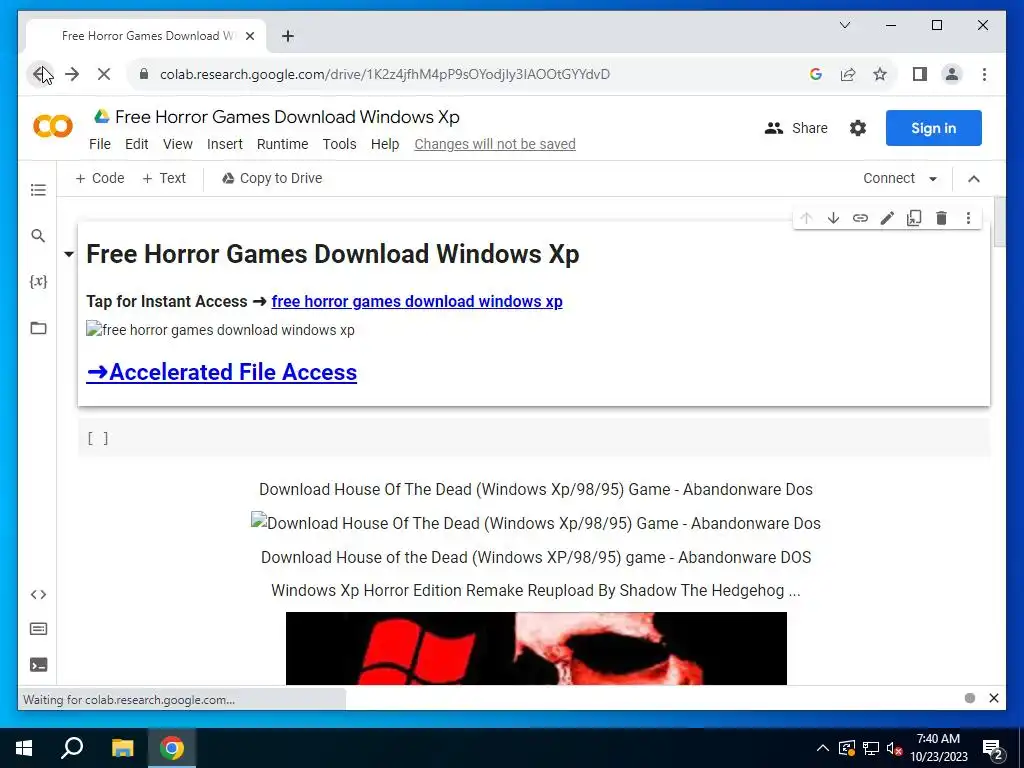Delete cell trash icon

point(941,218)
